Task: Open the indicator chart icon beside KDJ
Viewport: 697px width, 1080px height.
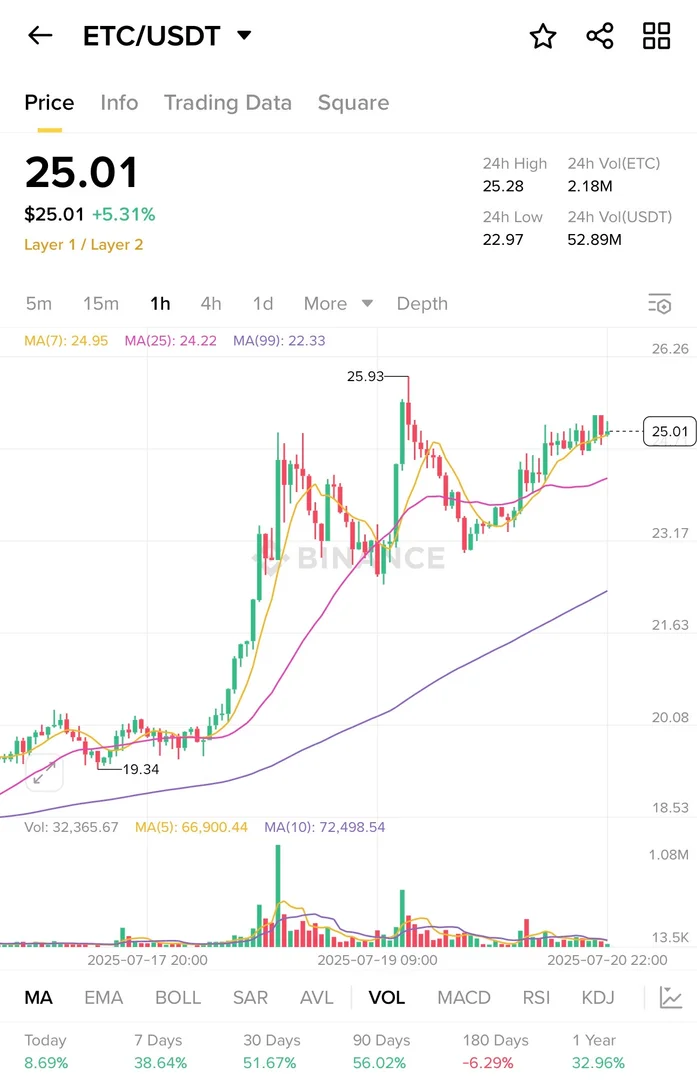Action: click(x=671, y=997)
